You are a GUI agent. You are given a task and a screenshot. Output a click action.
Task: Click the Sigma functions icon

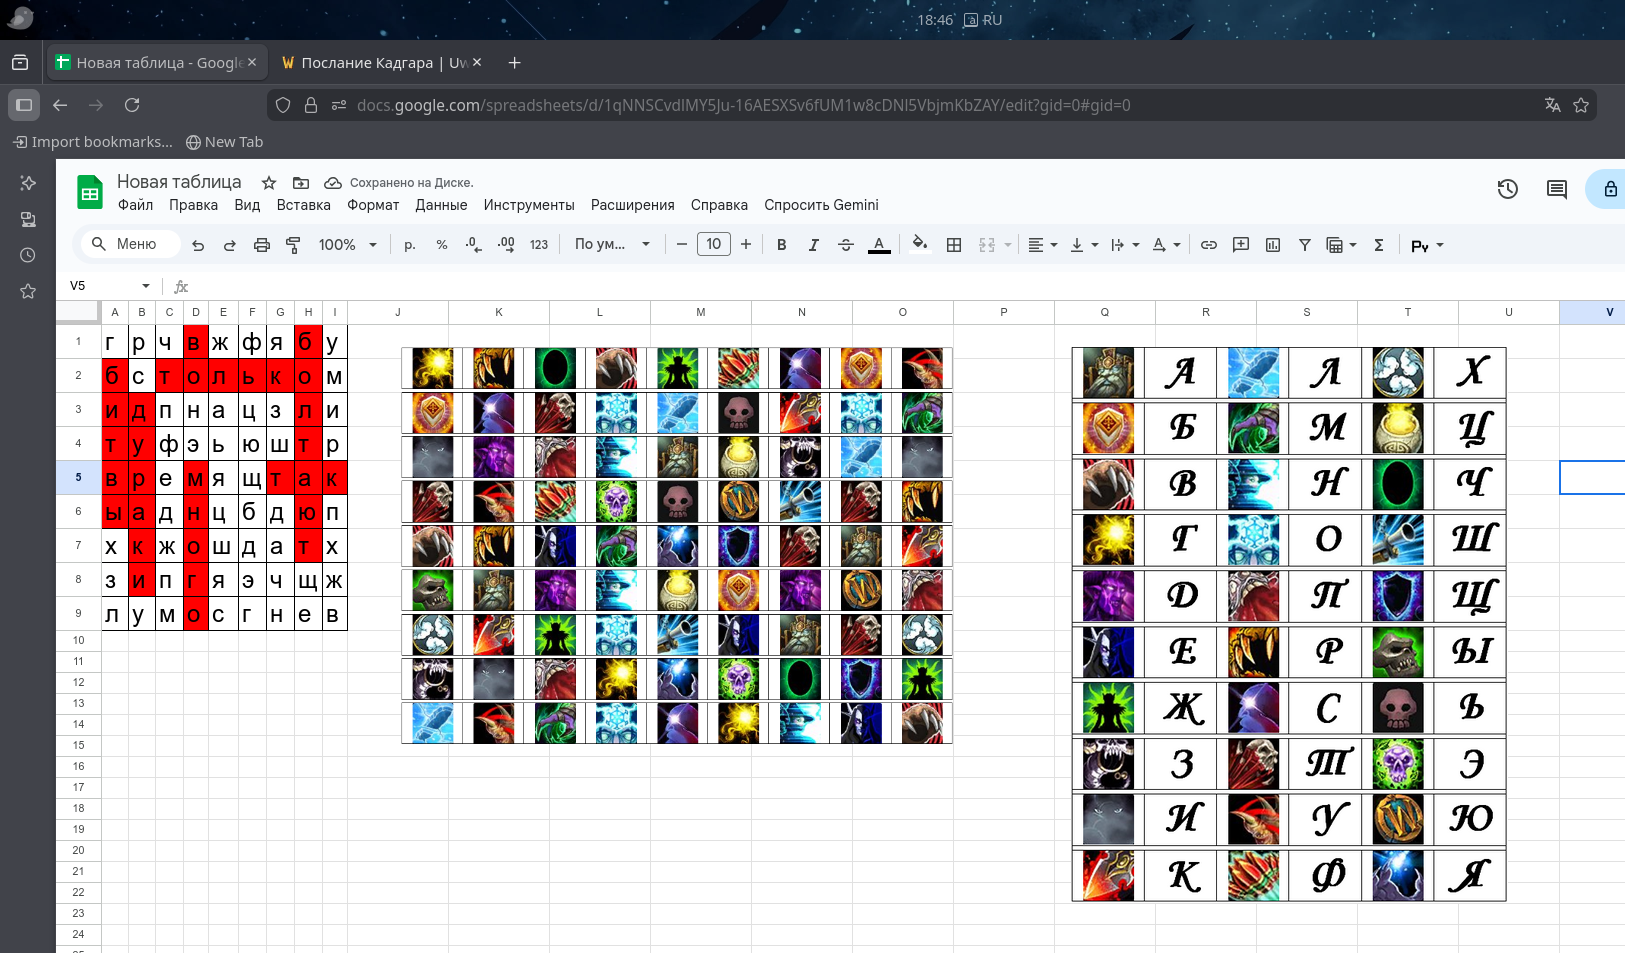(1378, 245)
